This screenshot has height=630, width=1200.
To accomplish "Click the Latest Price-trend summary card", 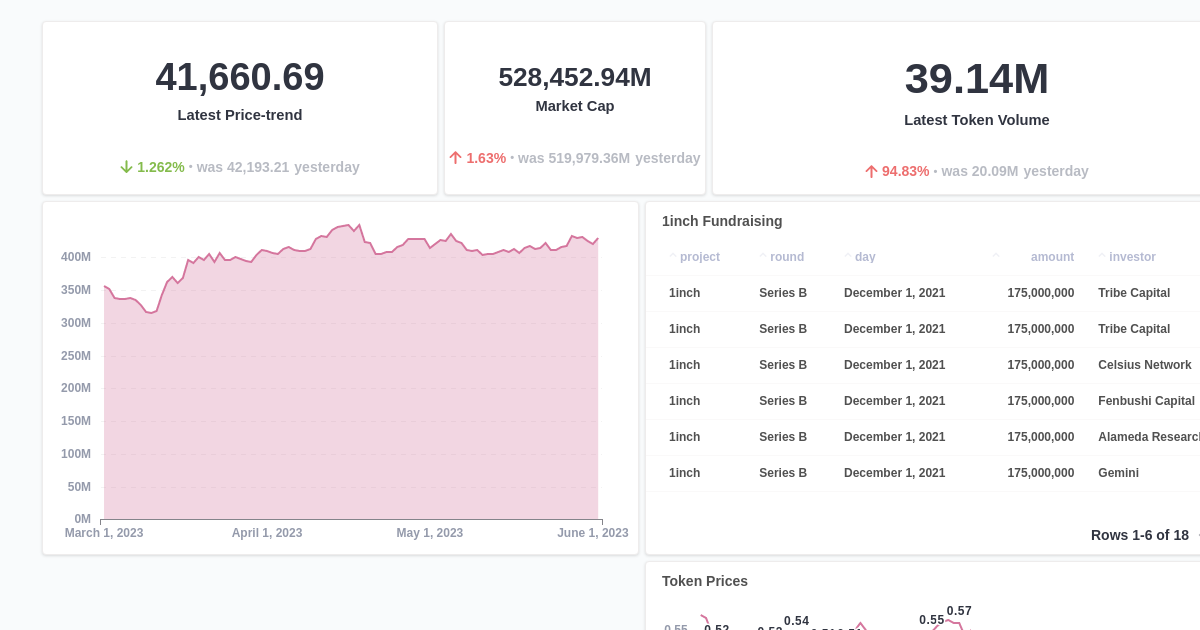I will (239, 107).
